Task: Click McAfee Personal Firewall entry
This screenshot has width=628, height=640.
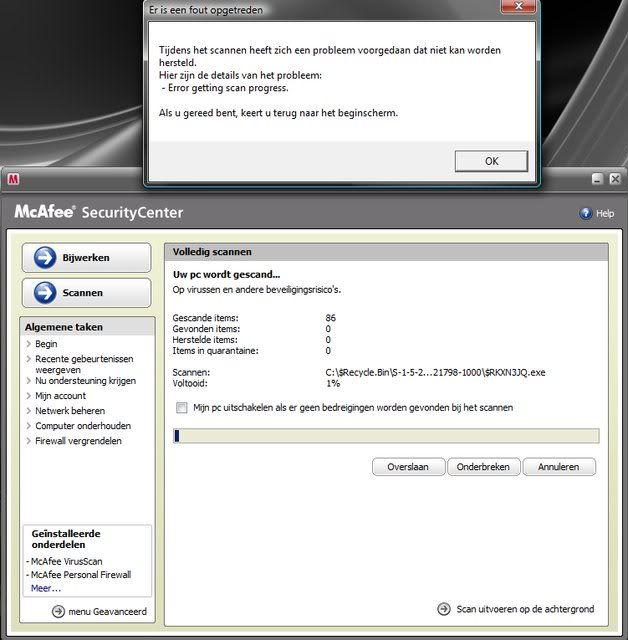Action: (x=81, y=575)
